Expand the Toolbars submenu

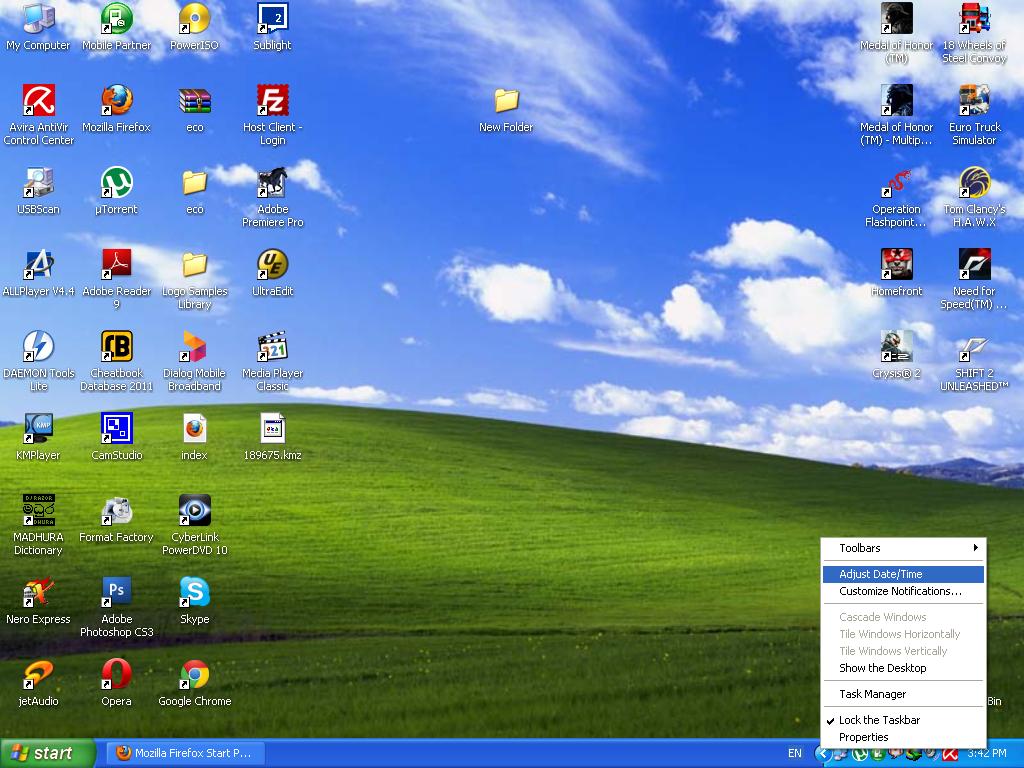coord(903,548)
